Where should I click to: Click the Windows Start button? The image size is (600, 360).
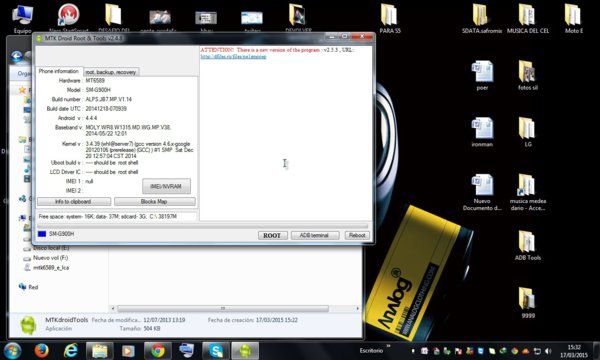click(x=12, y=350)
